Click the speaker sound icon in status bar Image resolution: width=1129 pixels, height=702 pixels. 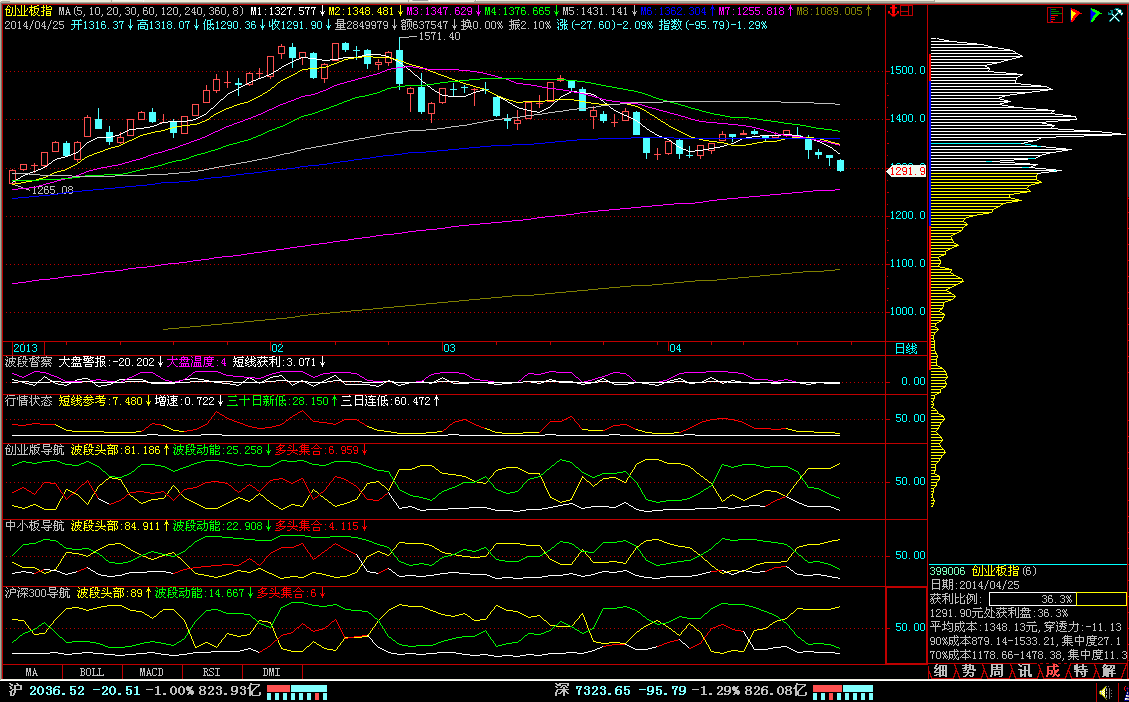coord(1103,691)
